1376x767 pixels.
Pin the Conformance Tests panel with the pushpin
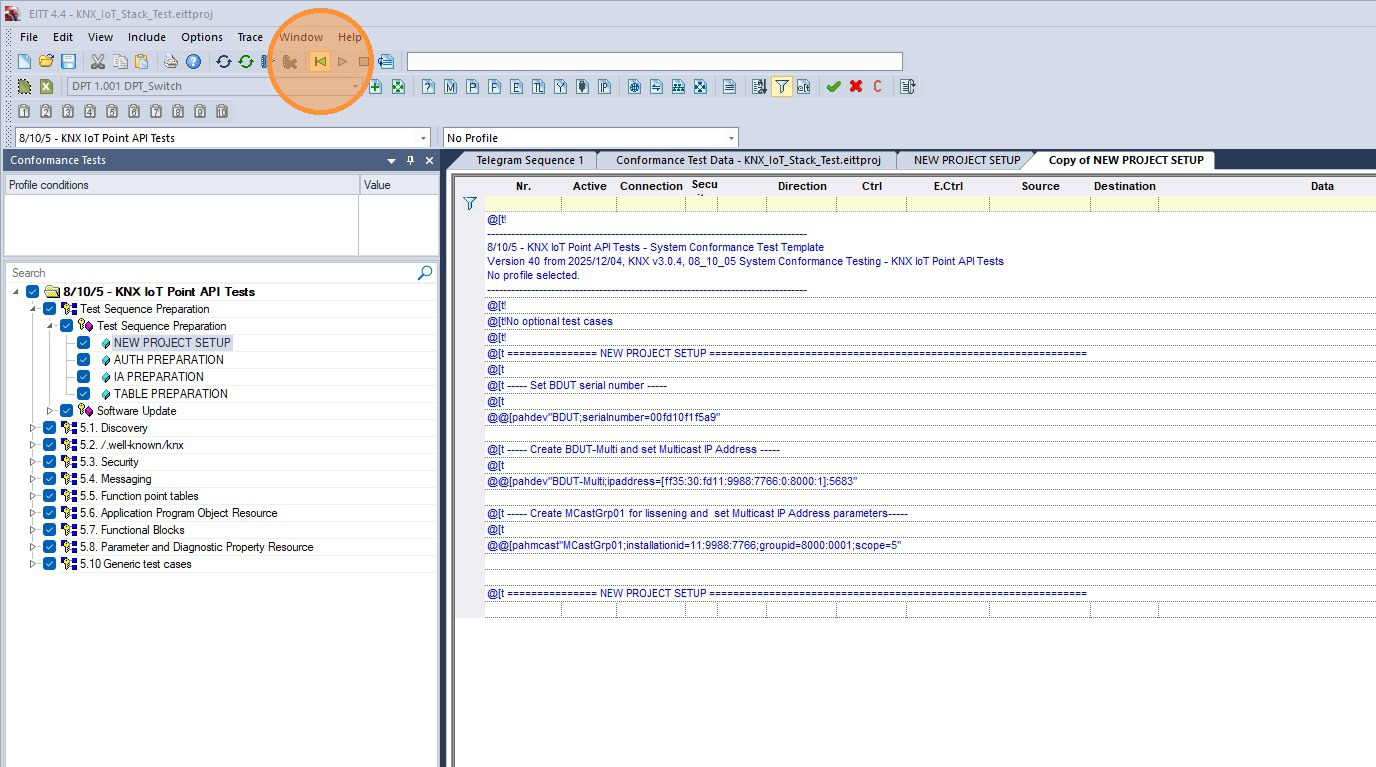pyautogui.click(x=410, y=161)
